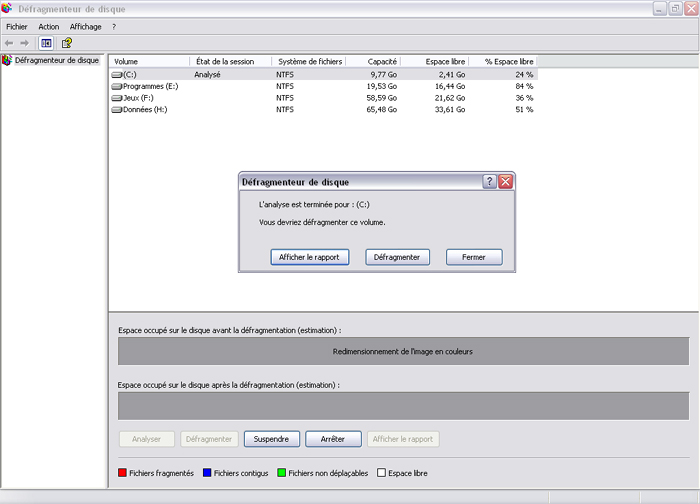Click the Help properties toolbar icon
700x504 pixels.
[x=67, y=43]
